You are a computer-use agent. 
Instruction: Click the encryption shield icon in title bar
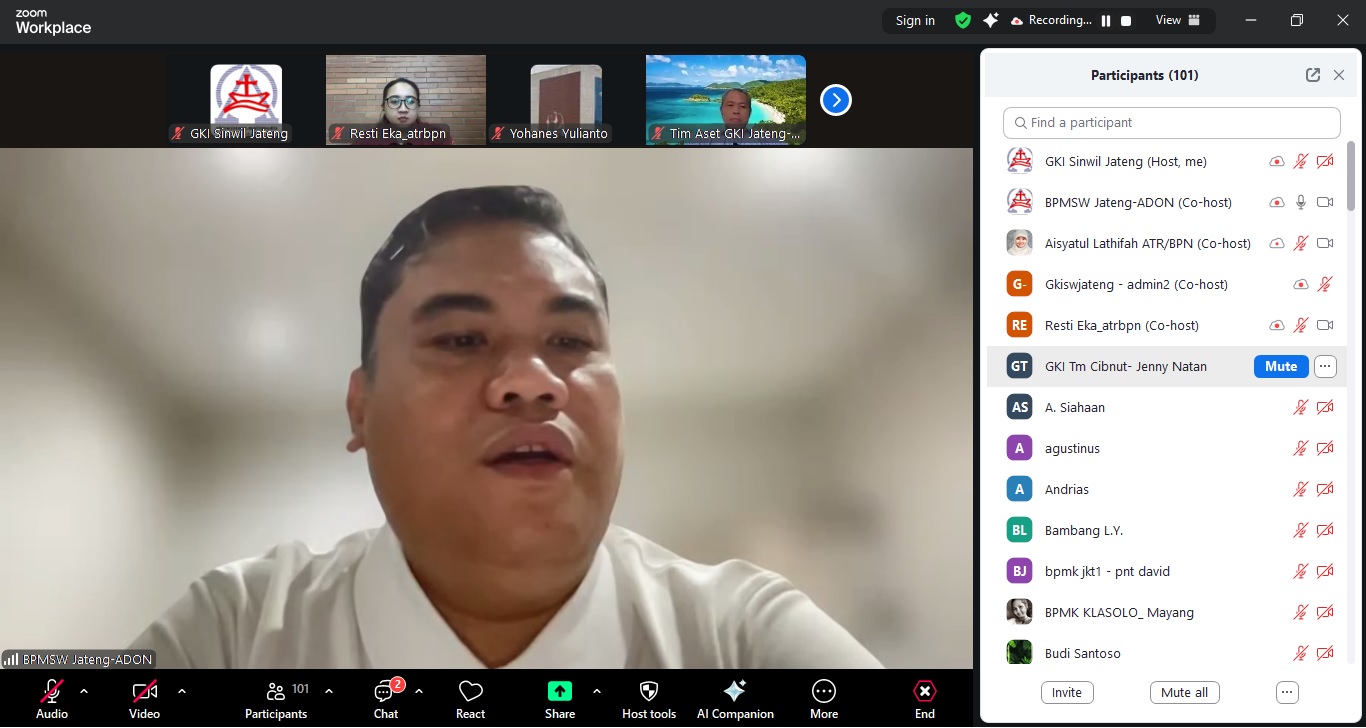point(962,20)
